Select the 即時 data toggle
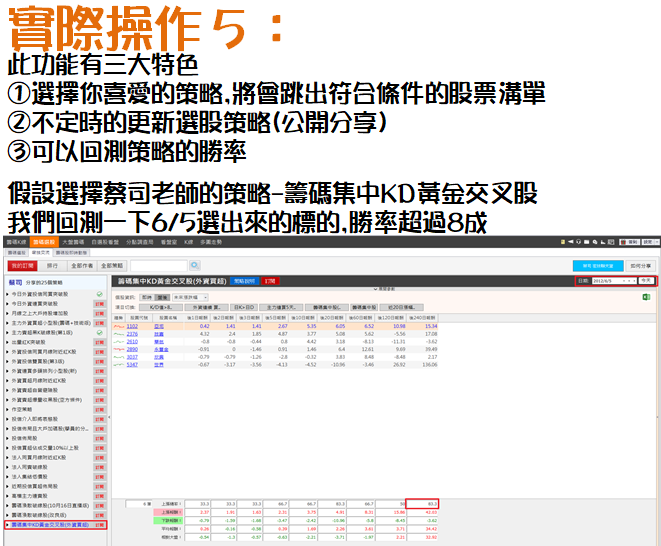This screenshot has height=546, width=661. (146, 298)
